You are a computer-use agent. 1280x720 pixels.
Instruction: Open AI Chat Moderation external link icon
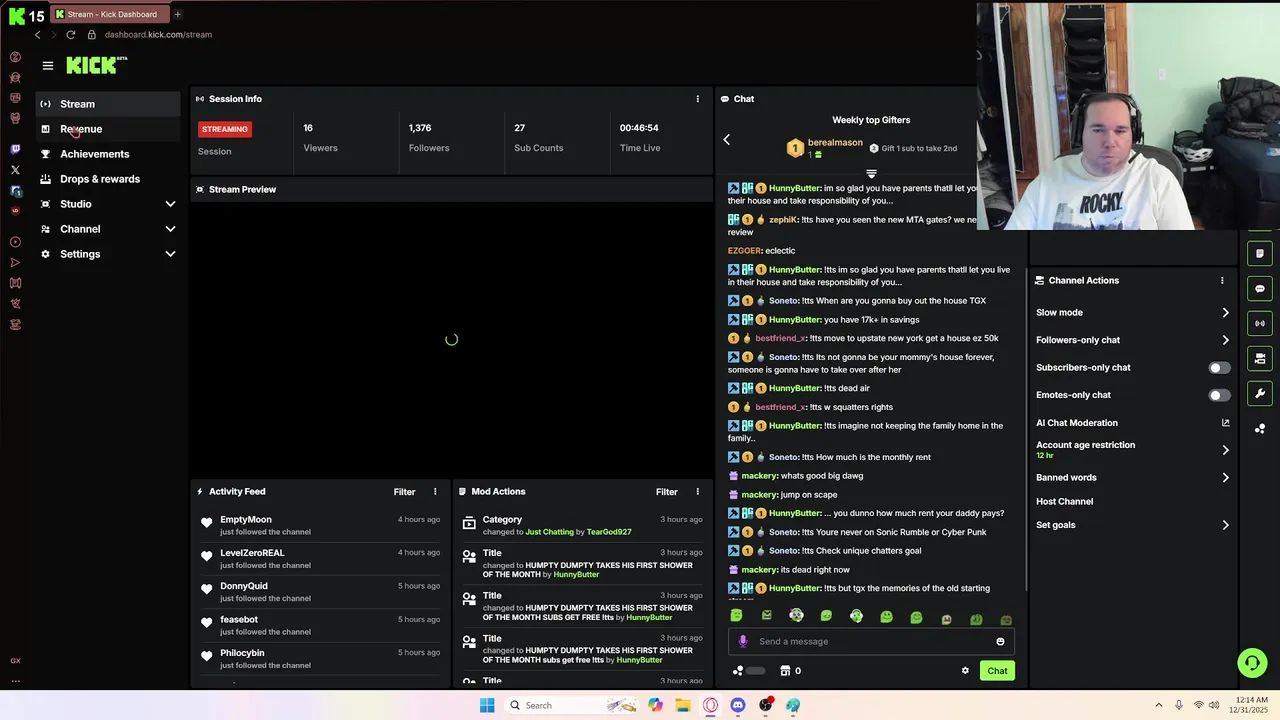[1225, 423]
